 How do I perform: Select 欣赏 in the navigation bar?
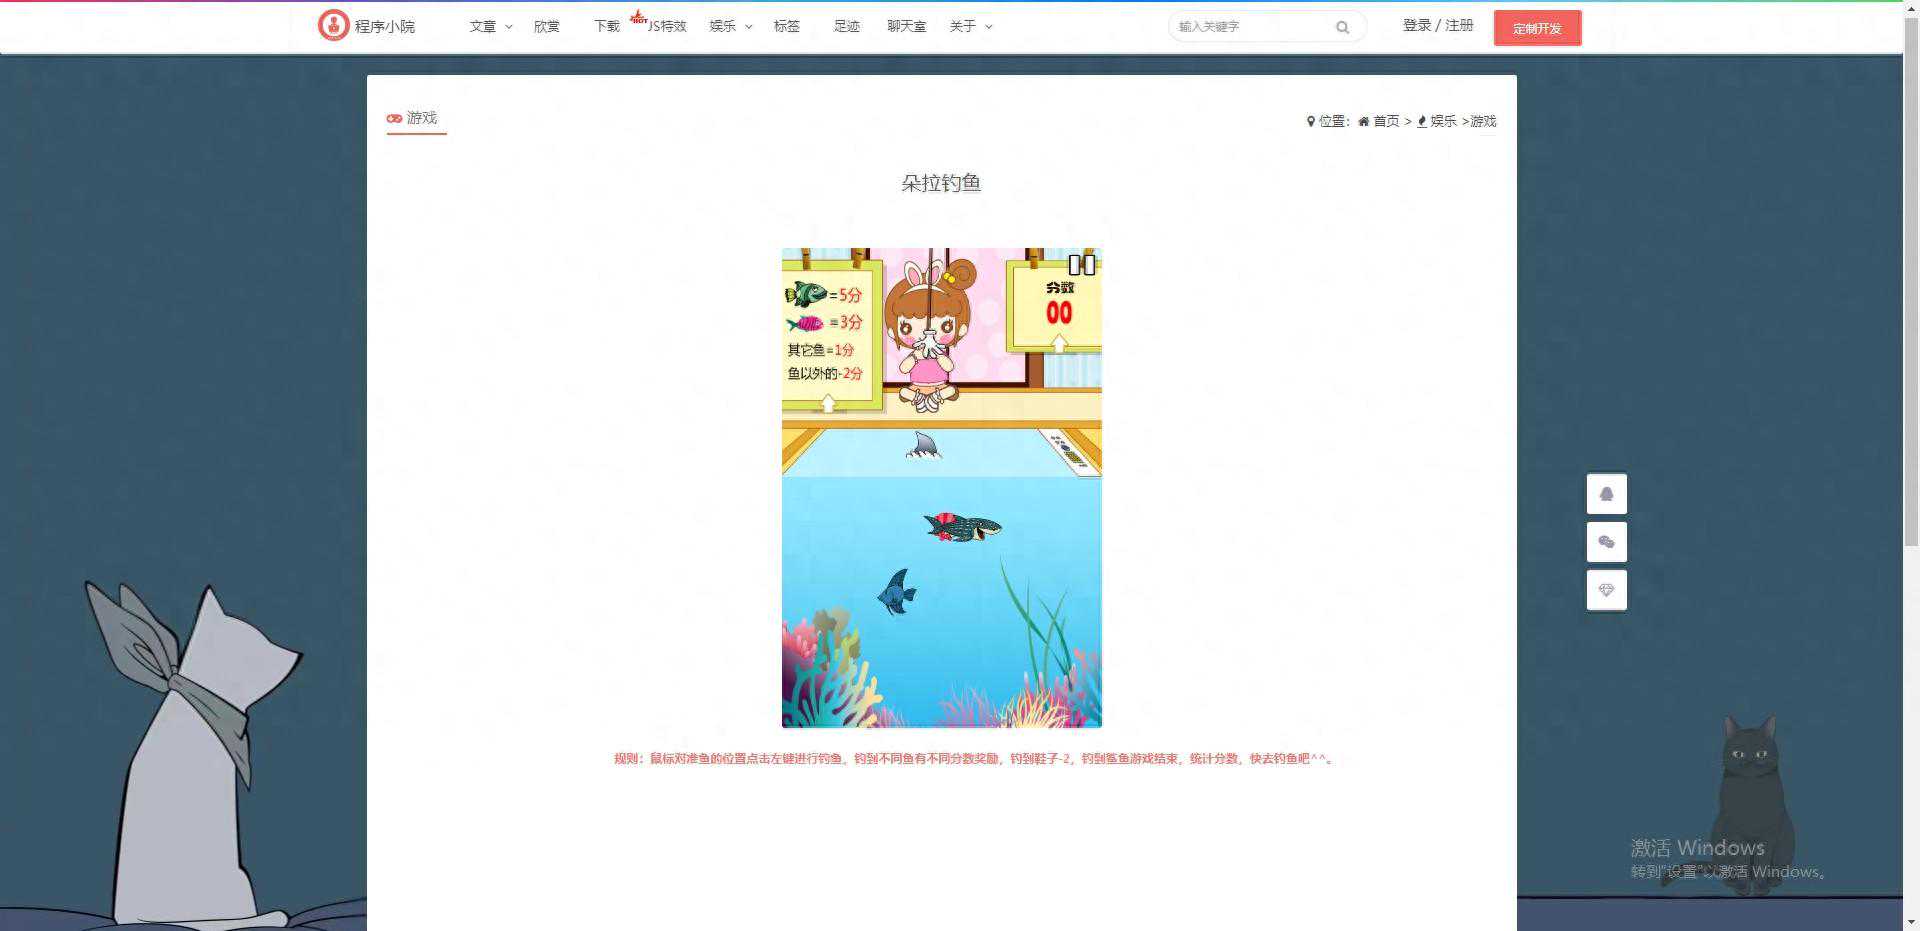[x=546, y=27]
